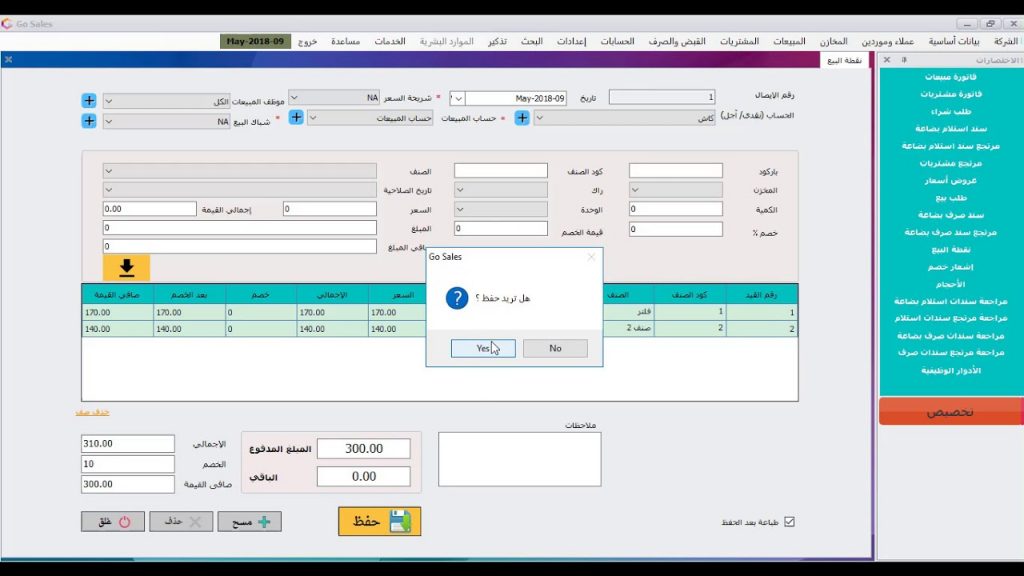Open تاريخ الصلاحية dropdown
Viewport: 1024px width, 576px height.
[x=109, y=190]
